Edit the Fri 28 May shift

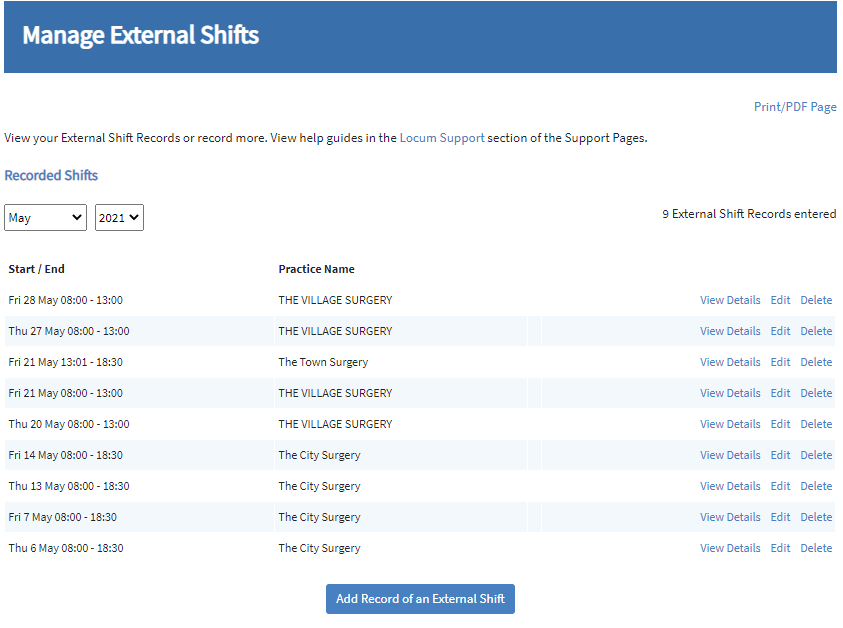point(780,300)
